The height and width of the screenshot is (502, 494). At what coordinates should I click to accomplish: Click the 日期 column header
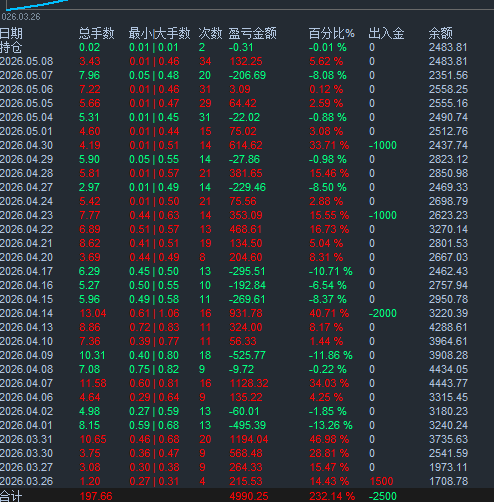coord(11,33)
